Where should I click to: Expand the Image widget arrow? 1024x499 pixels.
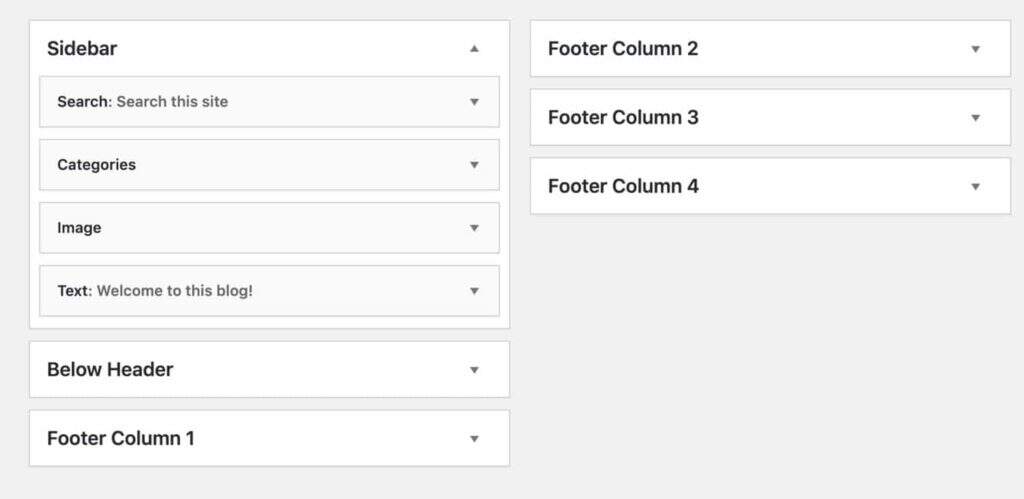point(474,228)
